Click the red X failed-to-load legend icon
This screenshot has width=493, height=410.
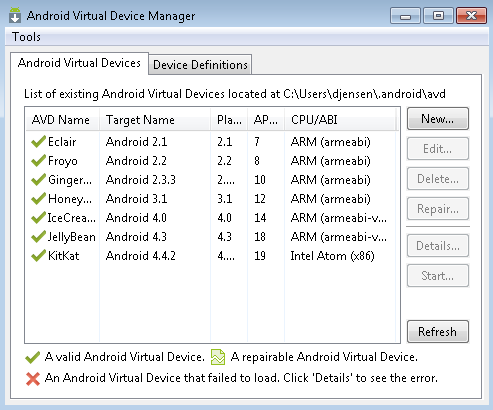tap(33, 379)
